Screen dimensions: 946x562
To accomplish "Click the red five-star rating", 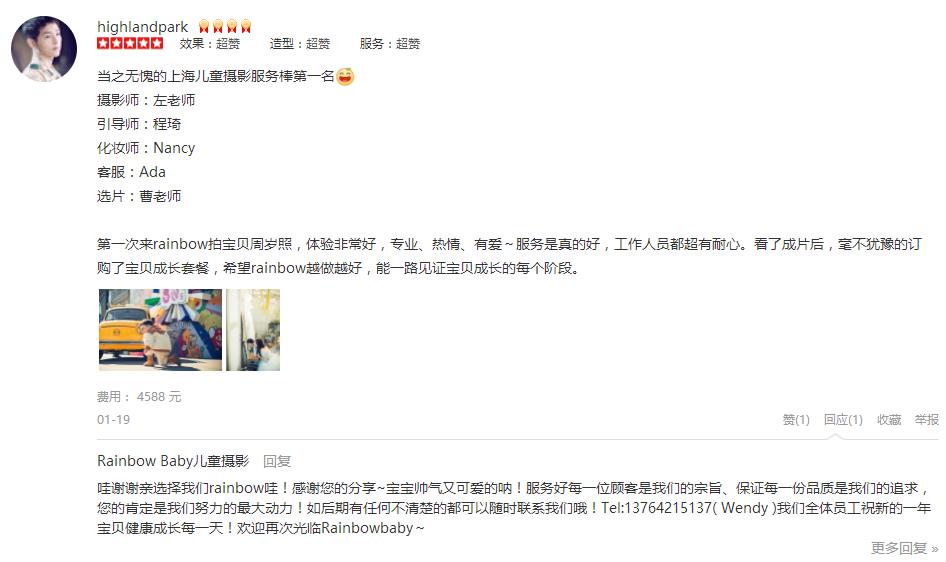I will [130, 43].
